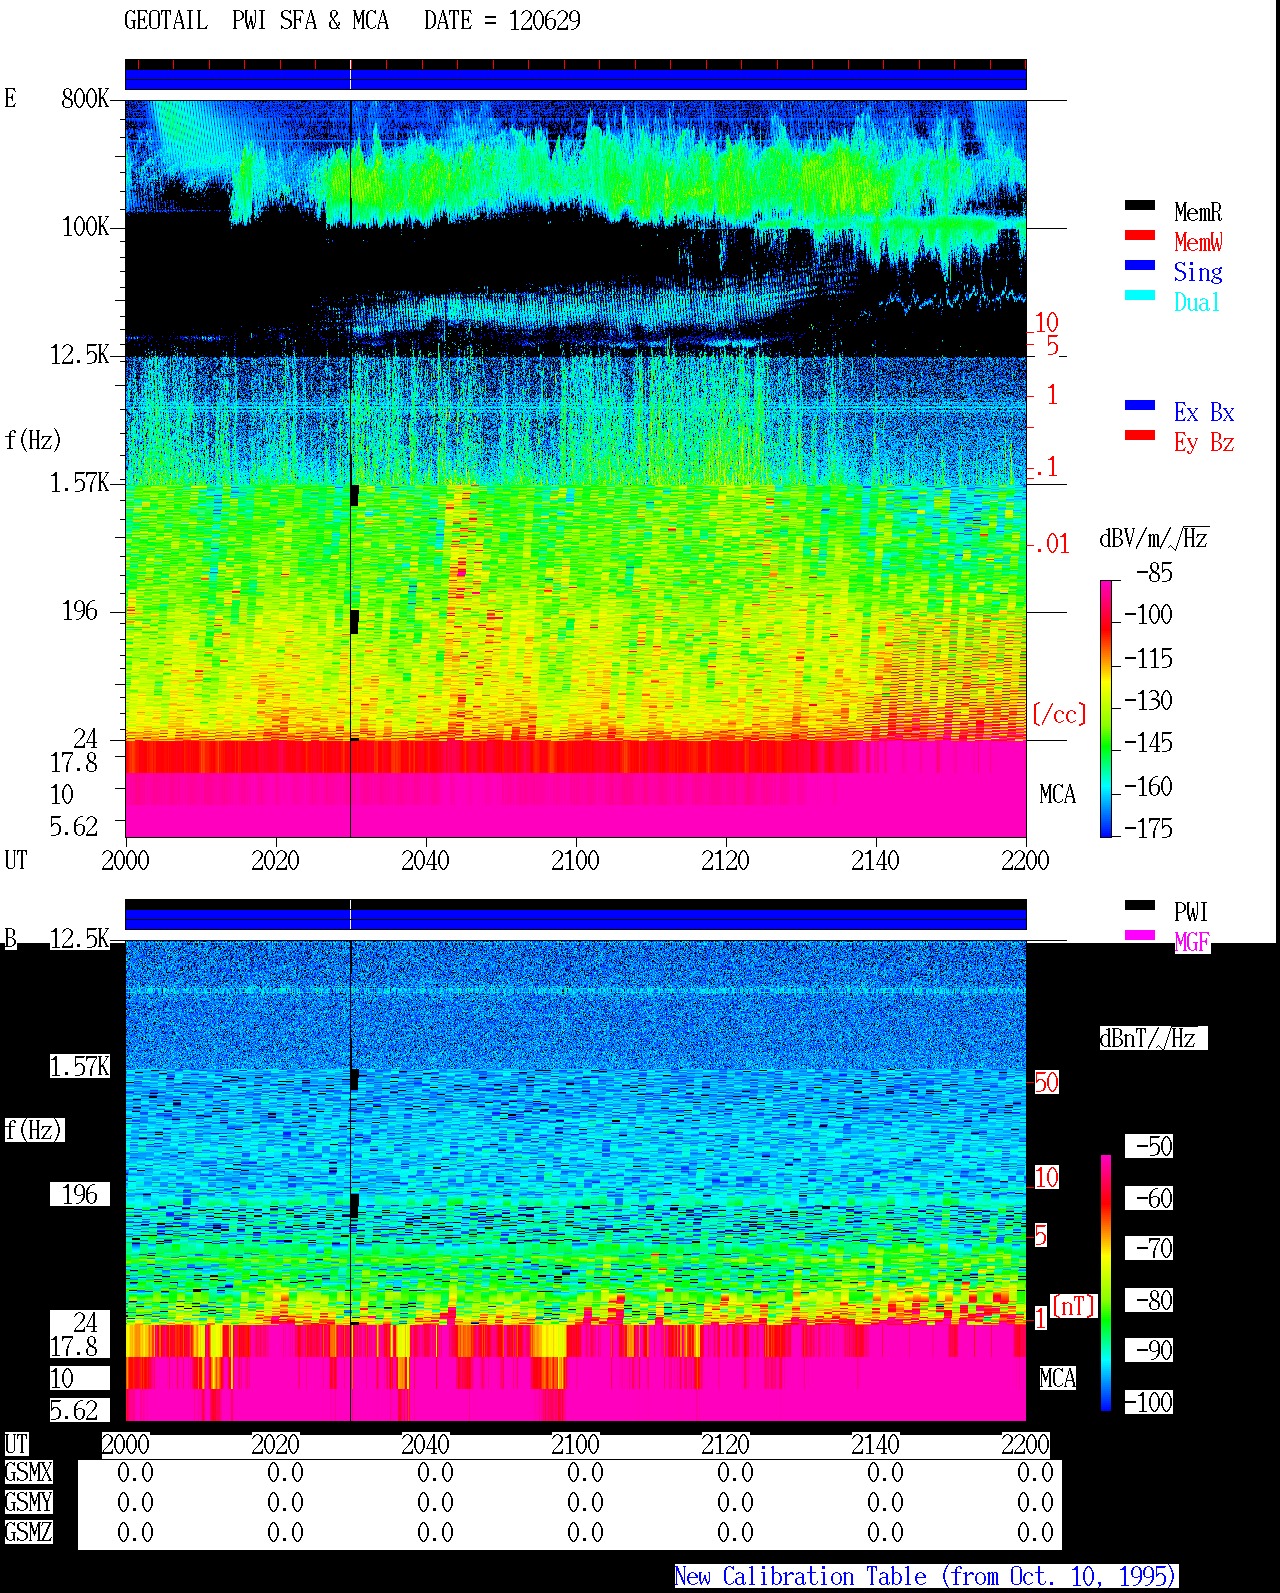Click the blue mode bar above the B spectrogram

576,919
